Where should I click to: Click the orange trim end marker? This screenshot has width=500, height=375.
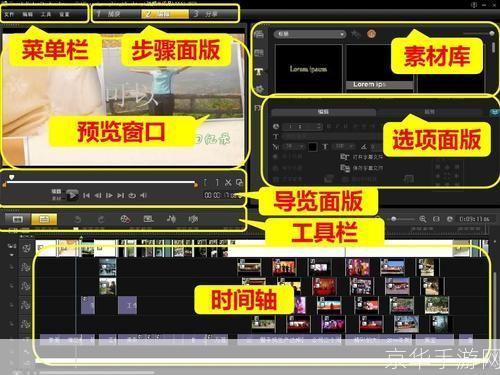(196, 184)
